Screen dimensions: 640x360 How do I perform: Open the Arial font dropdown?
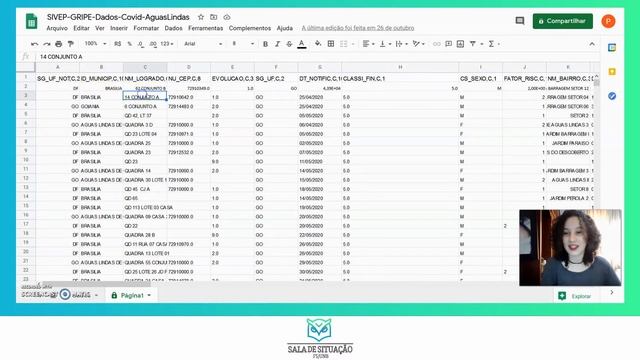coord(203,44)
